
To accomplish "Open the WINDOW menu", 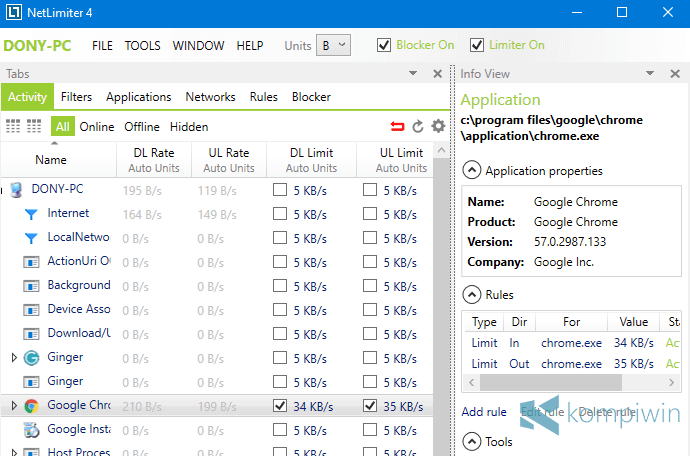I will [198, 45].
